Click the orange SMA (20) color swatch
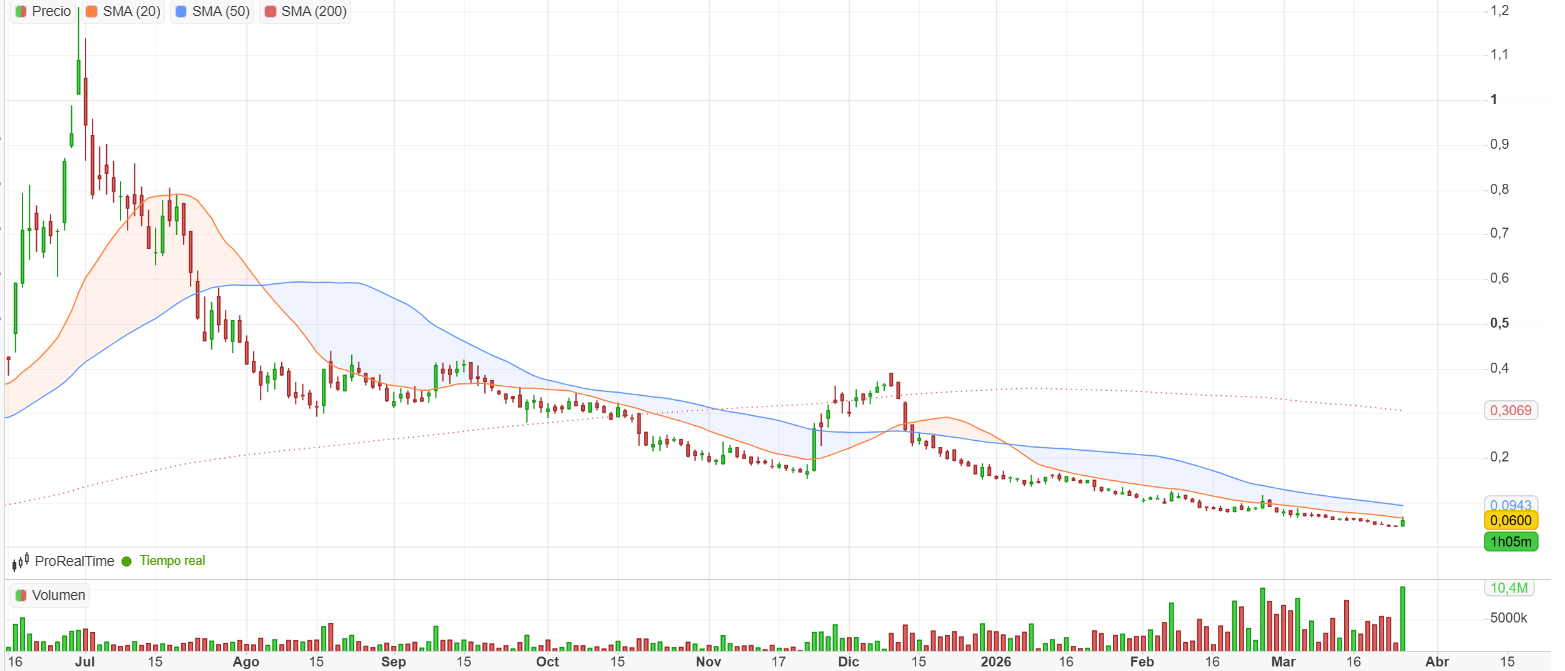The width and height of the screenshot is (1565, 671). pos(92,12)
